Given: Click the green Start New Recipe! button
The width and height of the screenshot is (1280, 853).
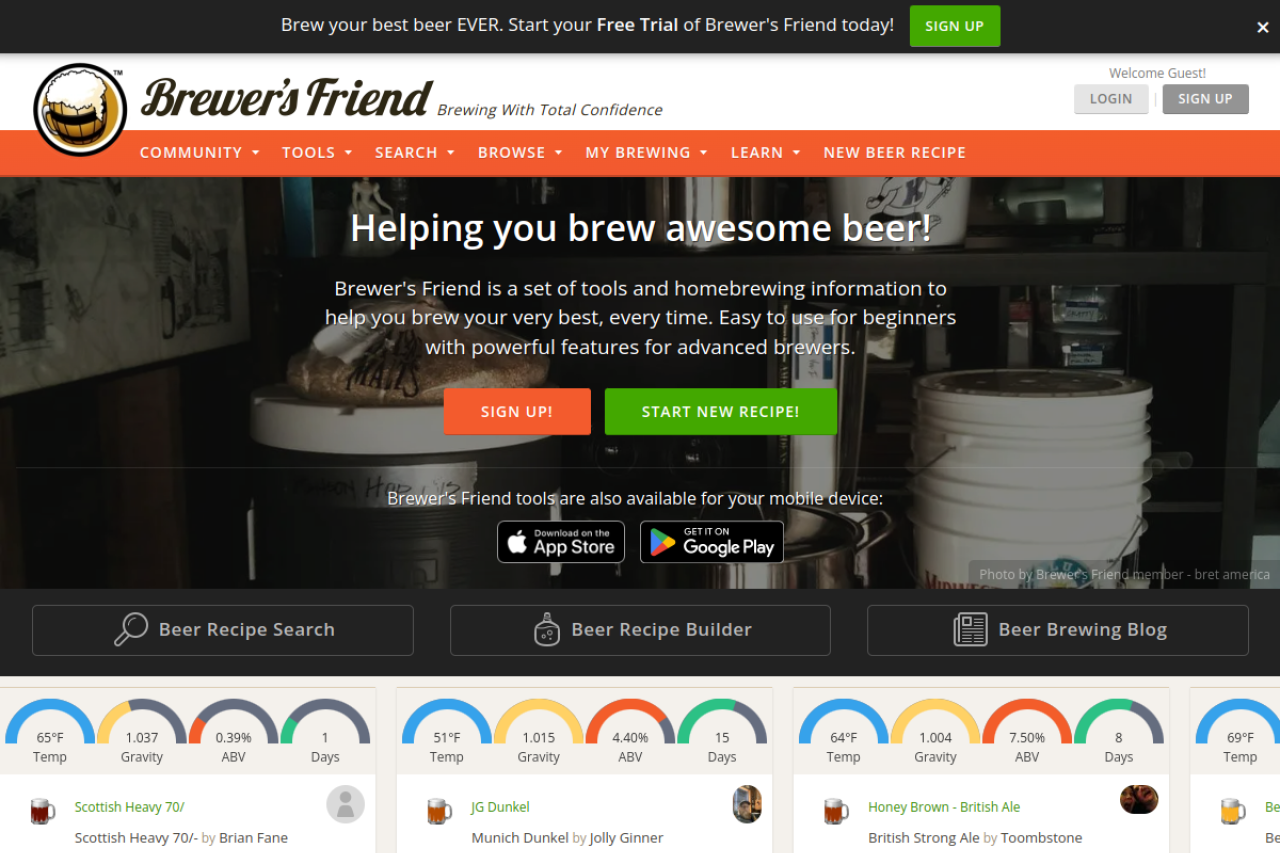Looking at the screenshot, I should click(720, 412).
